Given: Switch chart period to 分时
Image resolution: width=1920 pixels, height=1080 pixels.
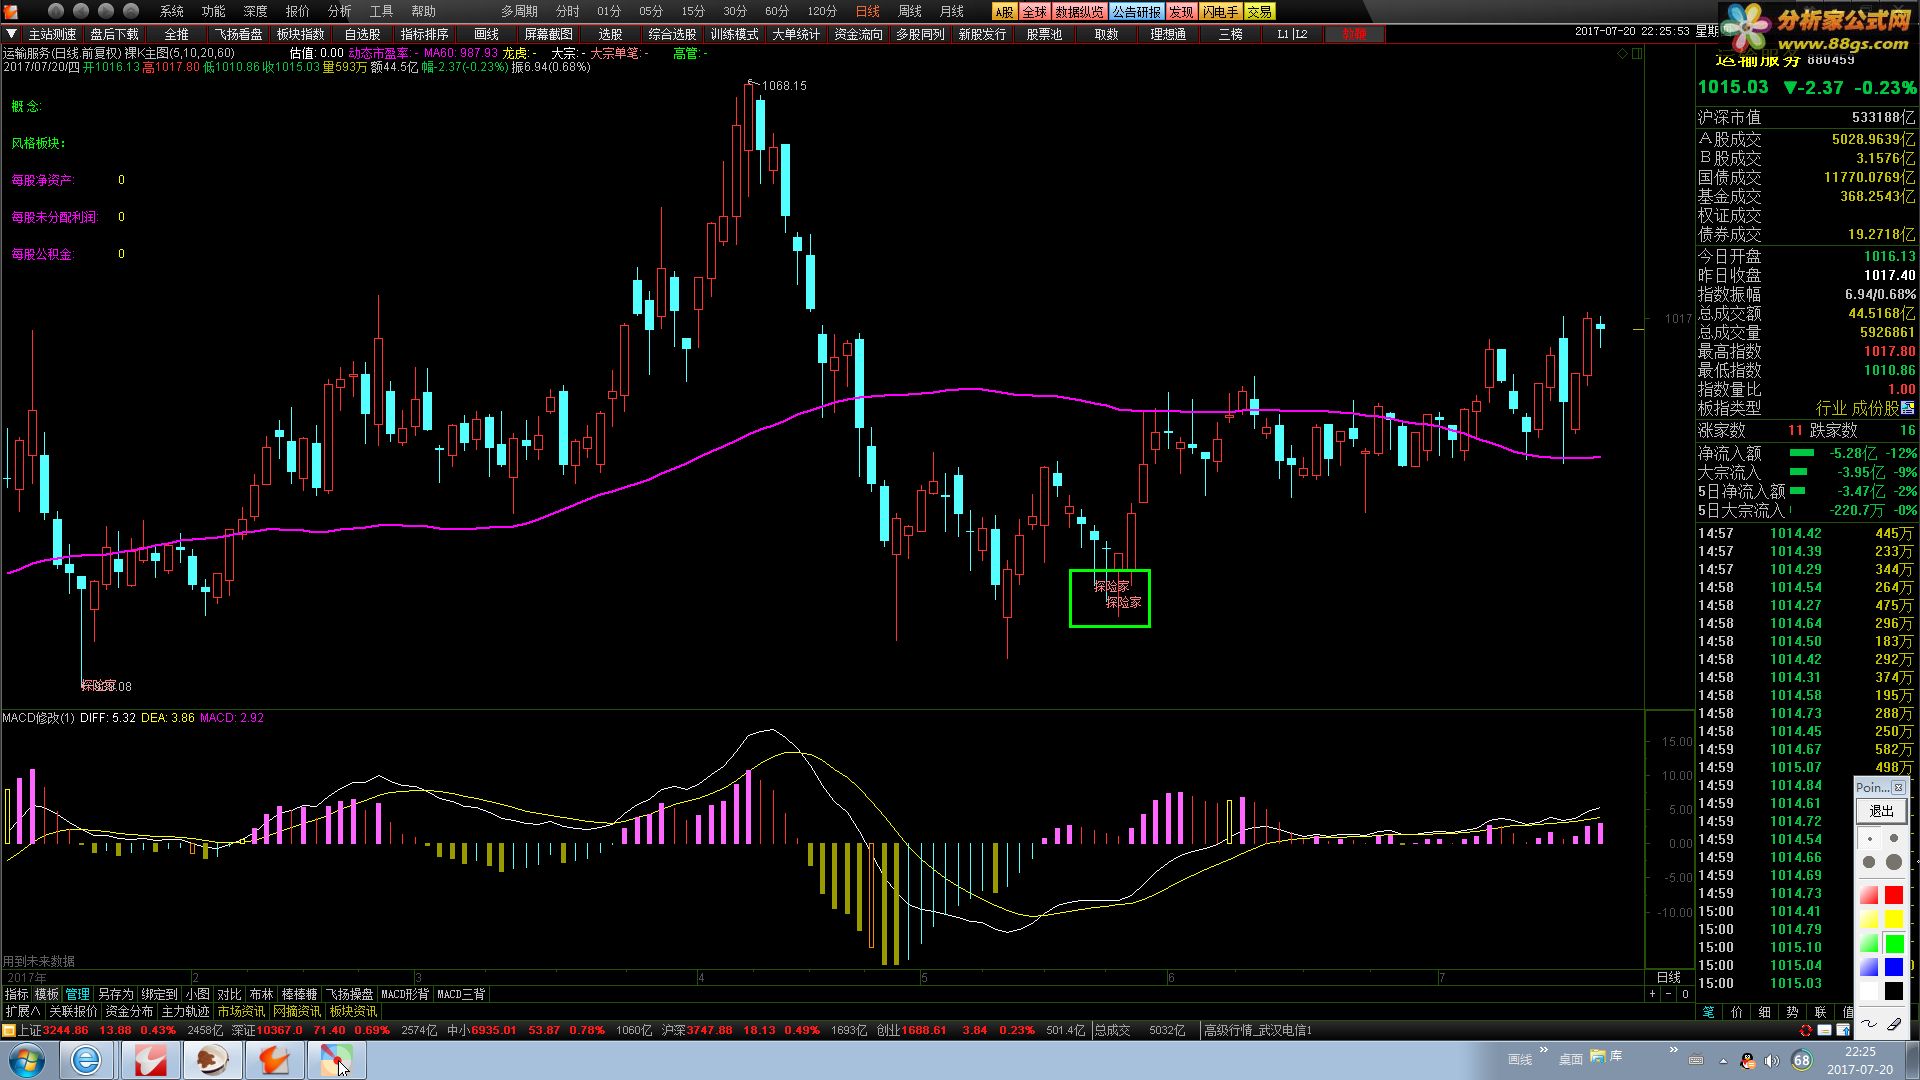Looking at the screenshot, I should pos(567,11).
